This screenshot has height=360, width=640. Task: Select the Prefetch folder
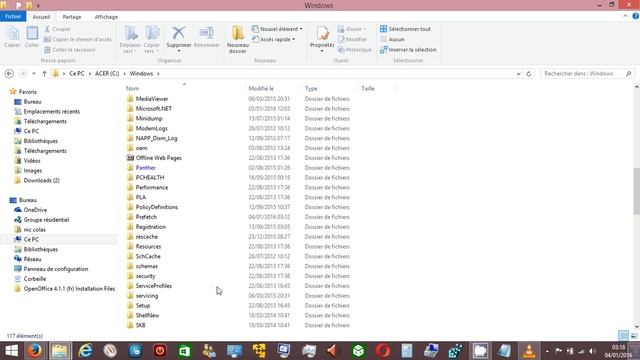coord(146,217)
